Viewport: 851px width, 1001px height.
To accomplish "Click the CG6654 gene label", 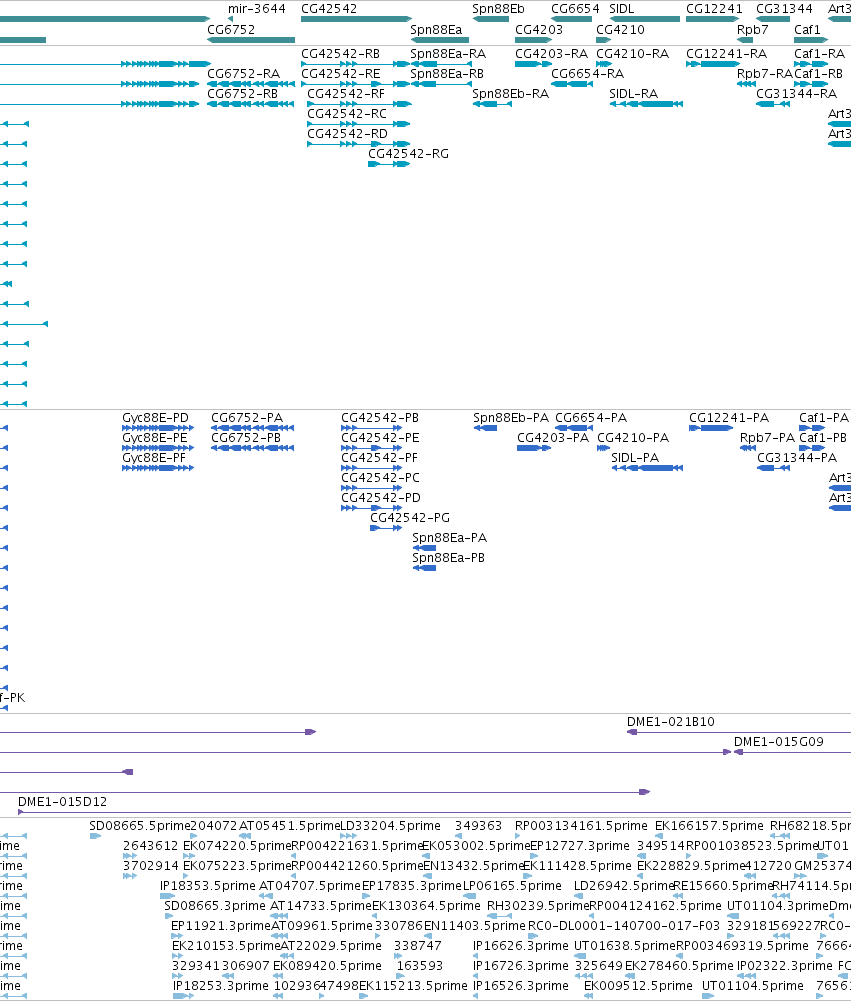I will click(575, 9).
